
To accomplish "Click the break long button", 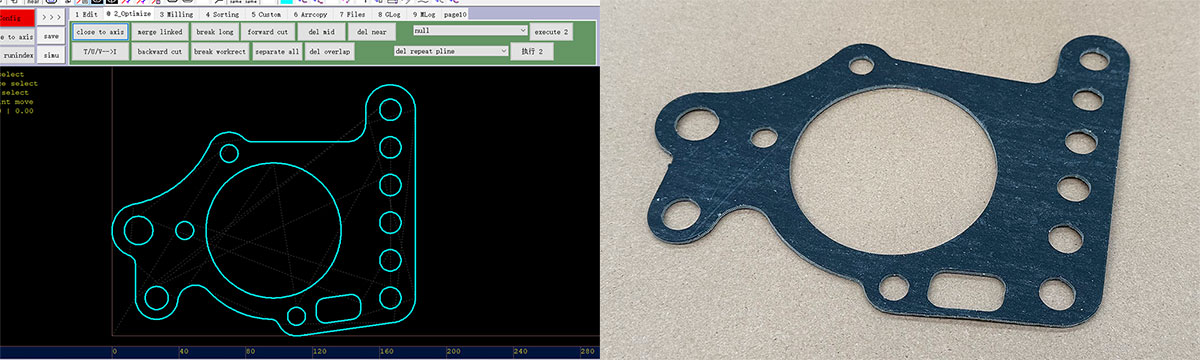I will point(214,32).
